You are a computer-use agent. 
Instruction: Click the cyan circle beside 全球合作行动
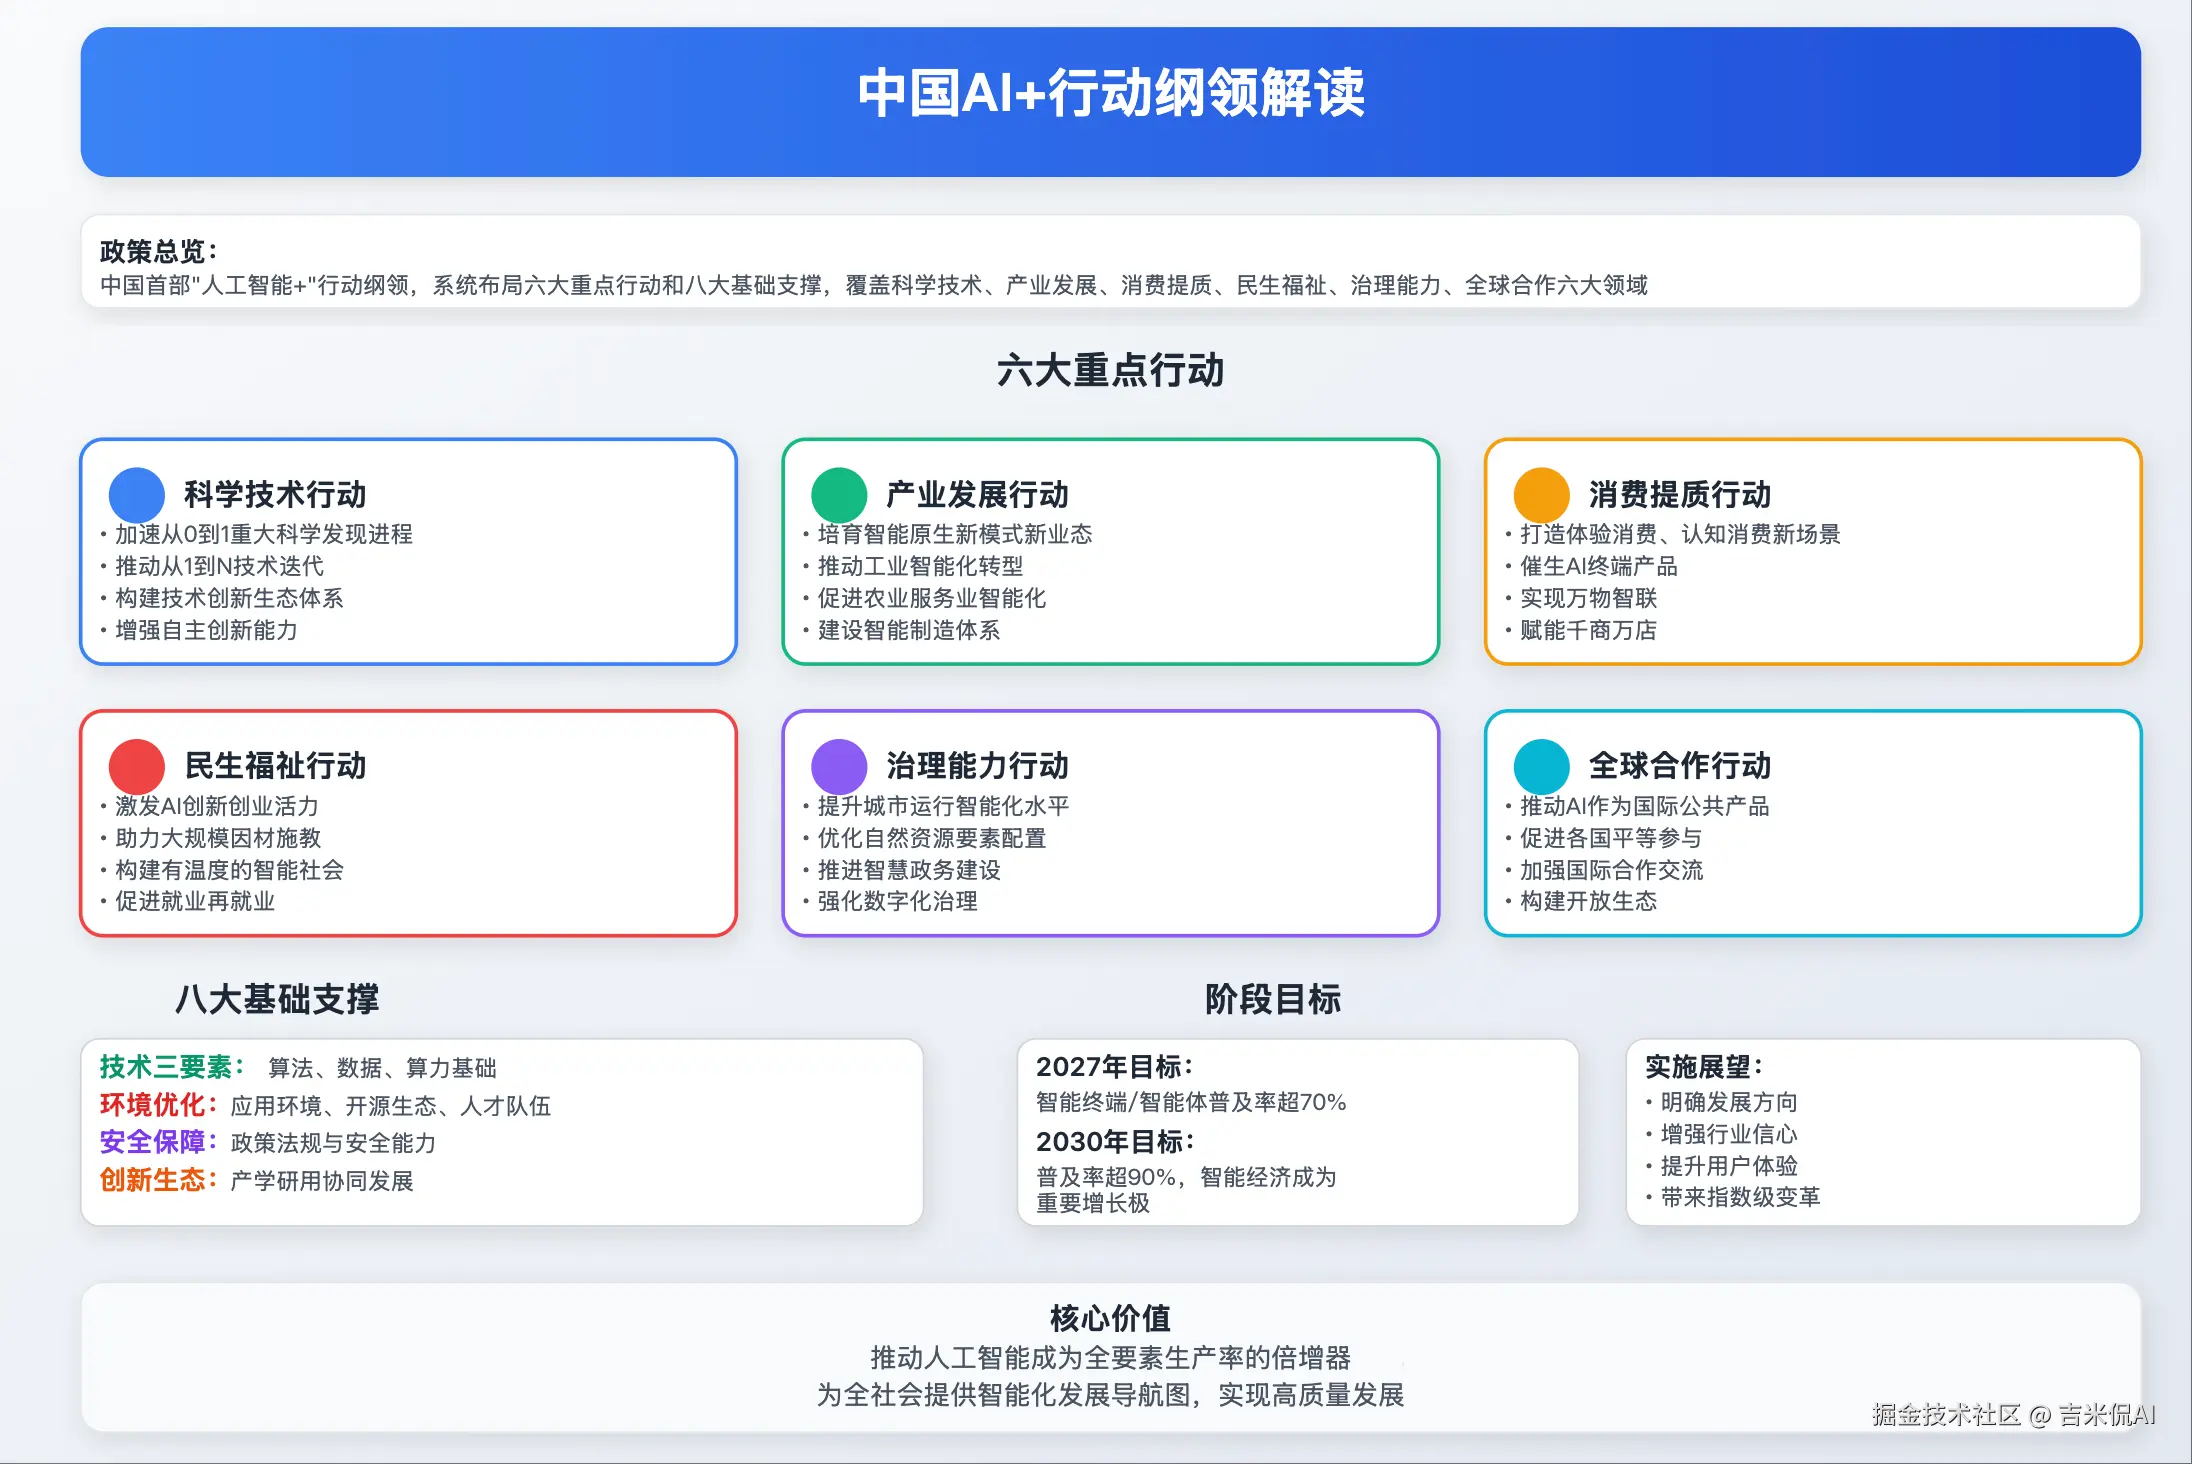[1541, 767]
